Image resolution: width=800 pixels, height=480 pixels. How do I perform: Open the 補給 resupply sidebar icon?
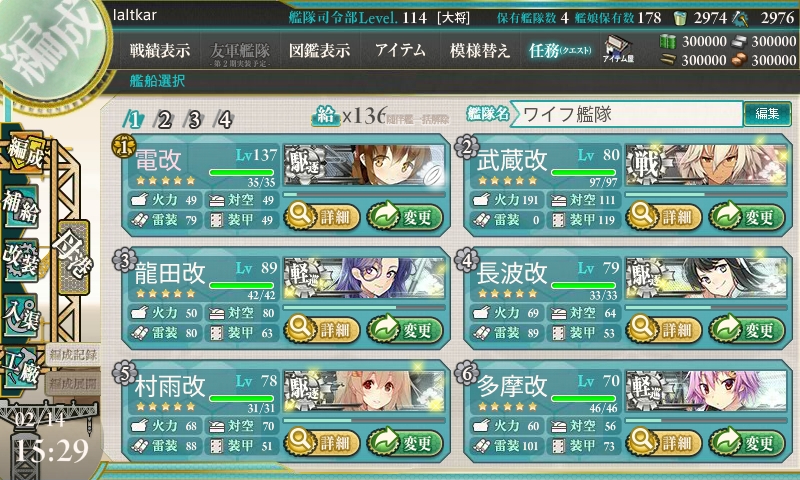[x=21, y=207]
